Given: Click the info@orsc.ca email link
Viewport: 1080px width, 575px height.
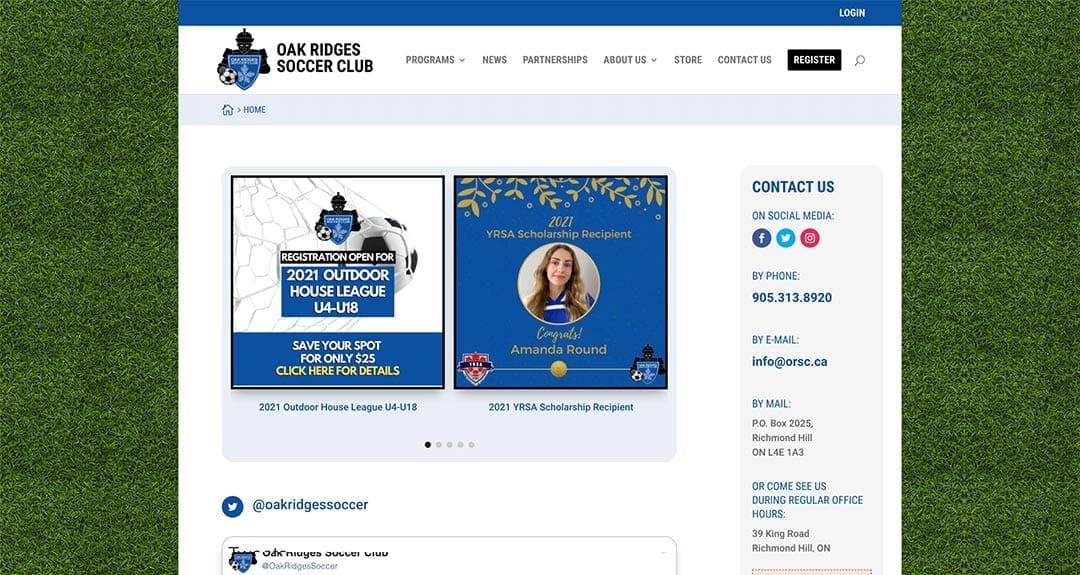Looking at the screenshot, I should (789, 362).
